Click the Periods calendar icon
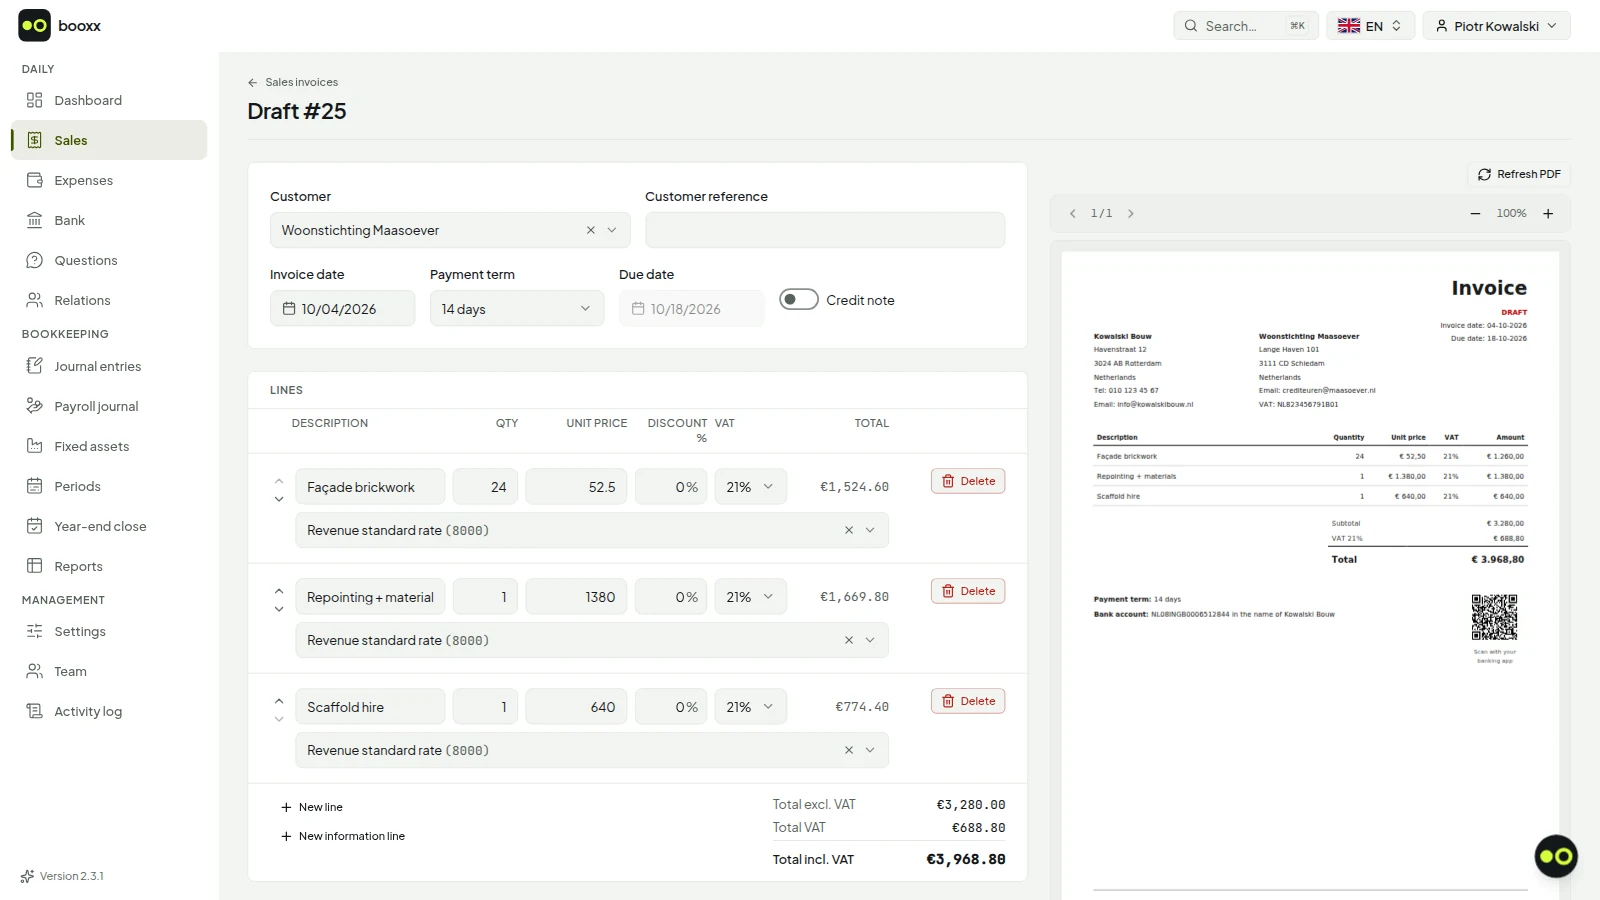The width and height of the screenshot is (1600, 900). click(x=35, y=486)
